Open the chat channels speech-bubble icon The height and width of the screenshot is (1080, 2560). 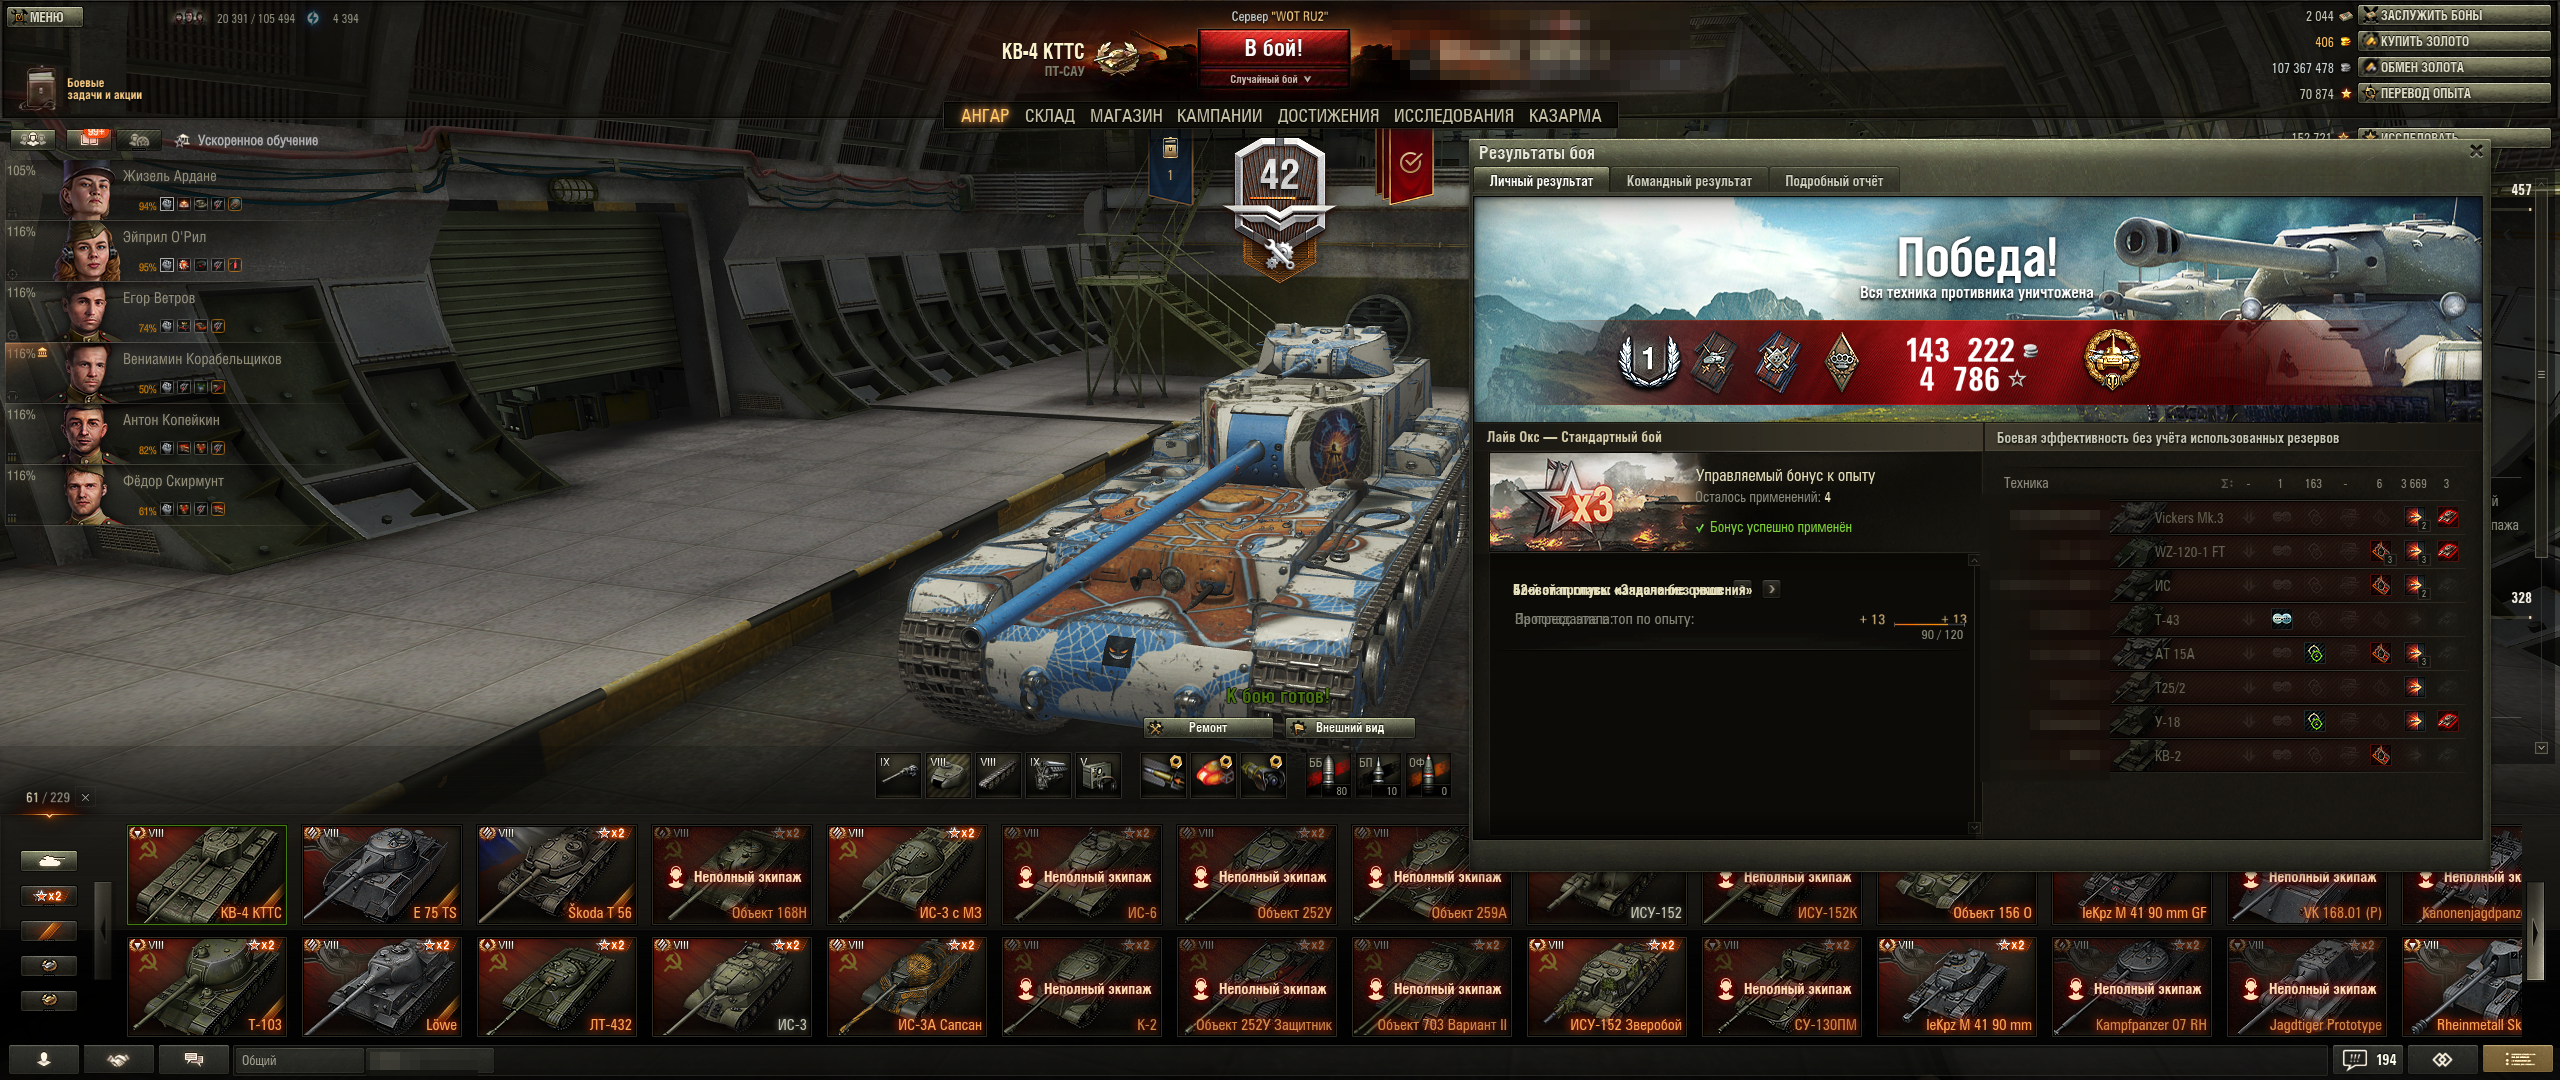coord(194,1060)
